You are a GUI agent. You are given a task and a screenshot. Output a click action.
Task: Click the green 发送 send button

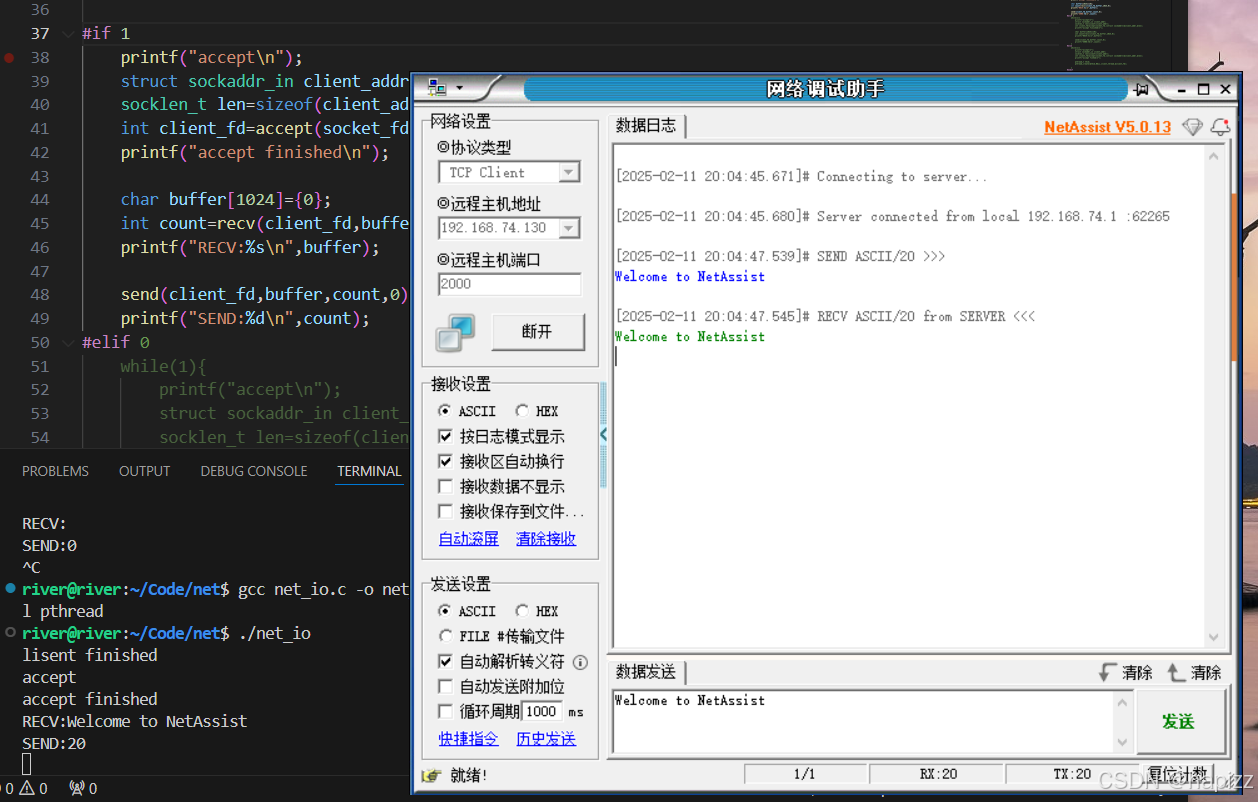click(1179, 721)
